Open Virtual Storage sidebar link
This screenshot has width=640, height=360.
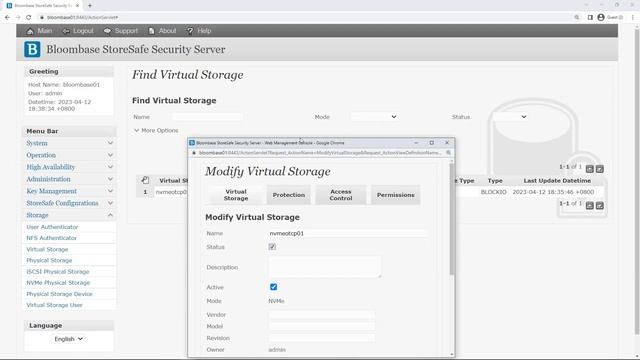point(47,249)
